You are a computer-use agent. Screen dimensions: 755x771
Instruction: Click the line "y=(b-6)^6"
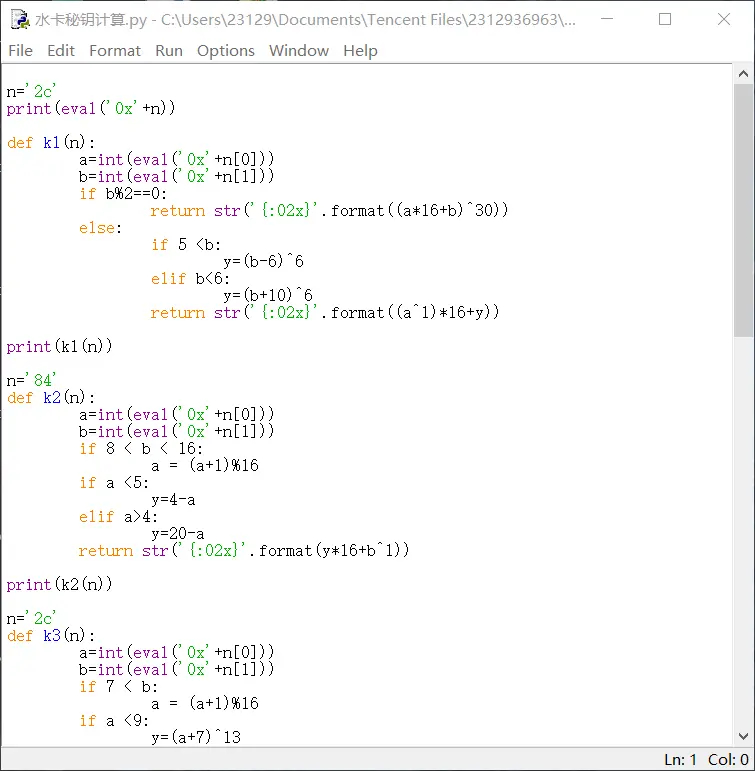[264, 261]
